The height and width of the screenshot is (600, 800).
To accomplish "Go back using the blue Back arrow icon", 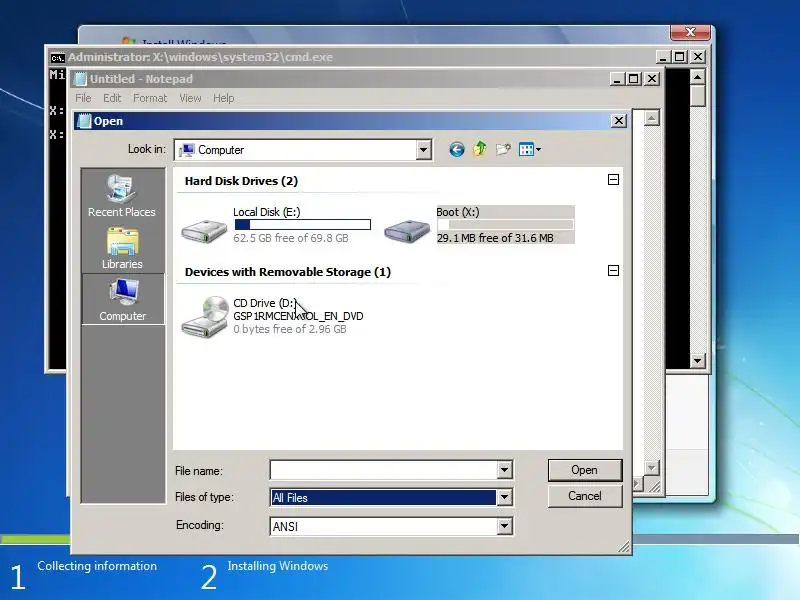I will click(457, 149).
